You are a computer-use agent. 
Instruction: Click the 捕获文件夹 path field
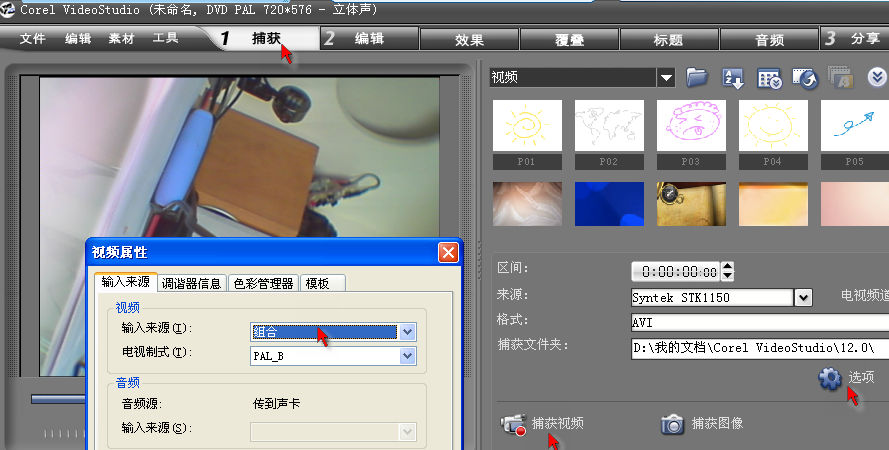760,347
